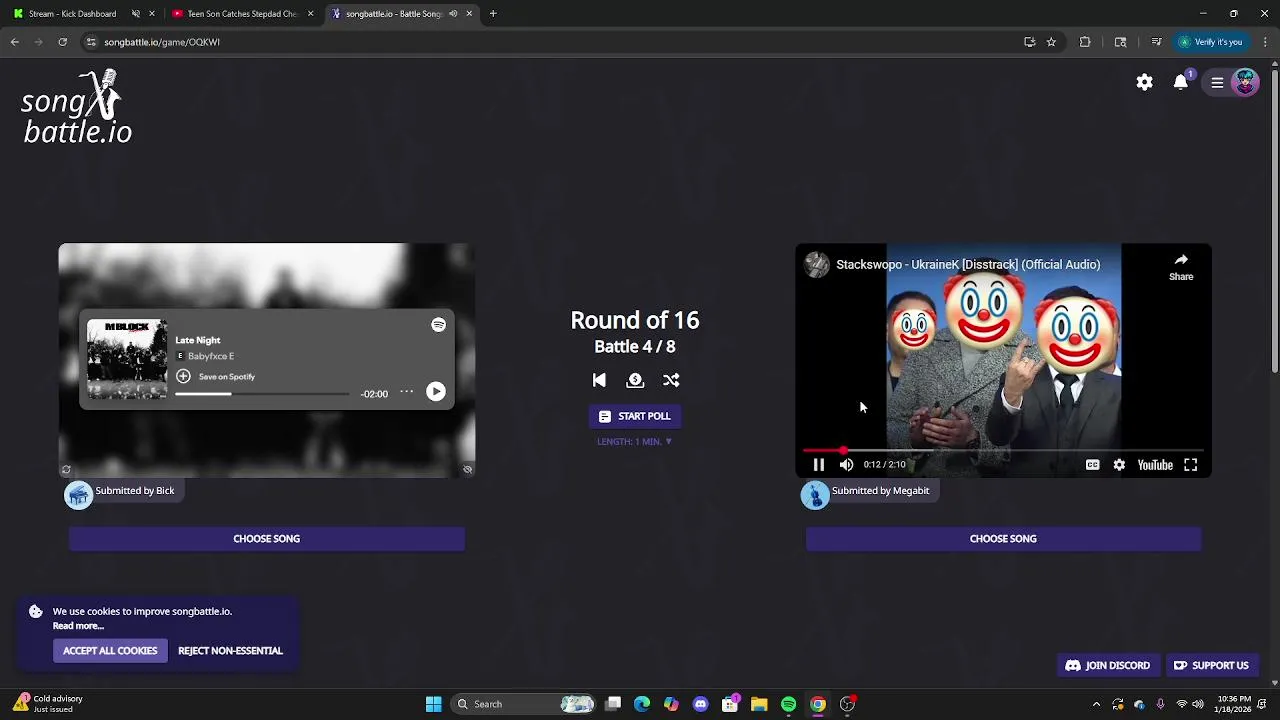Image resolution: width=1280 pixels, height=720 pixels.
Task: Save Late Night on Spotify plus icon
Action: 183,376
